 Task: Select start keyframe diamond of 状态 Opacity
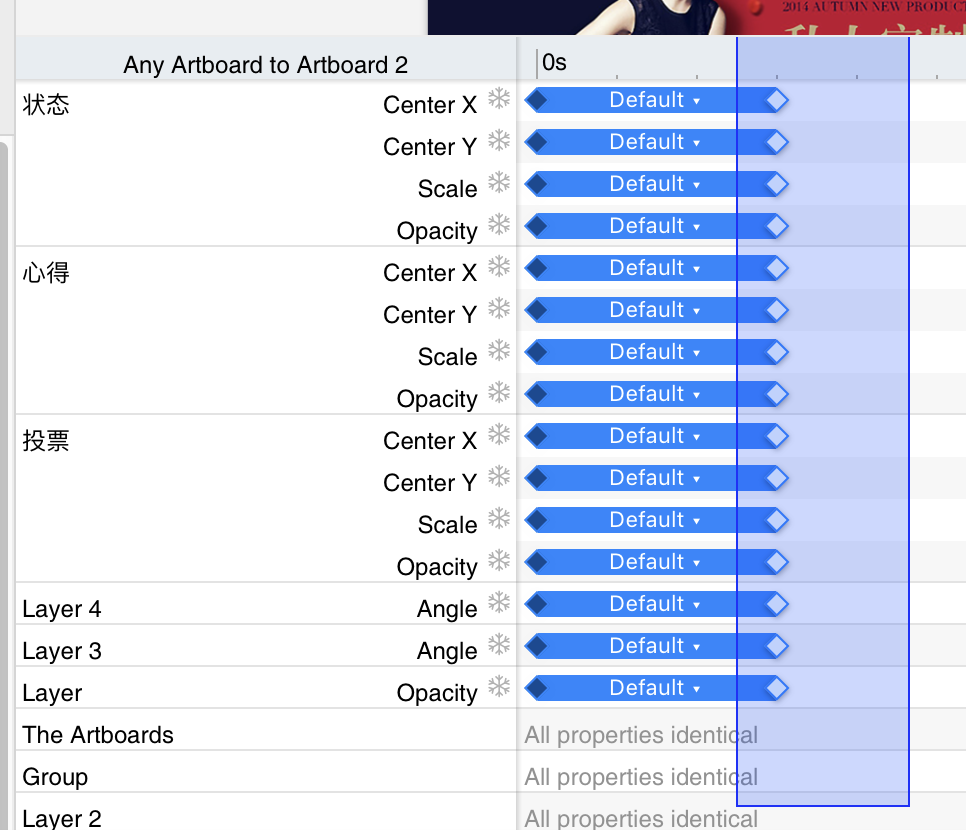point(537,226)
